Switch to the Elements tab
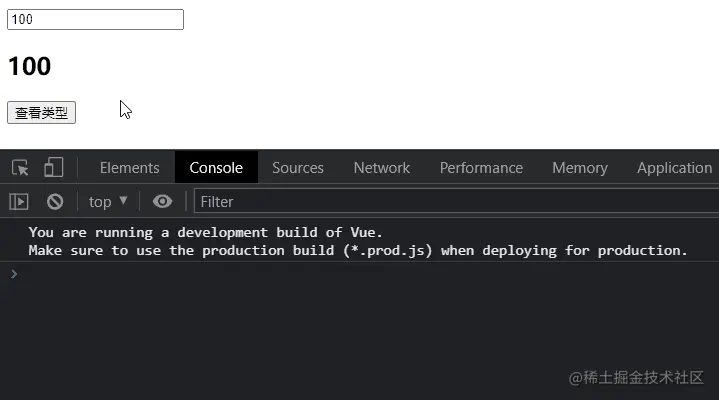Image resolution: width=719 pixels, height=400 pixels. 130,168
